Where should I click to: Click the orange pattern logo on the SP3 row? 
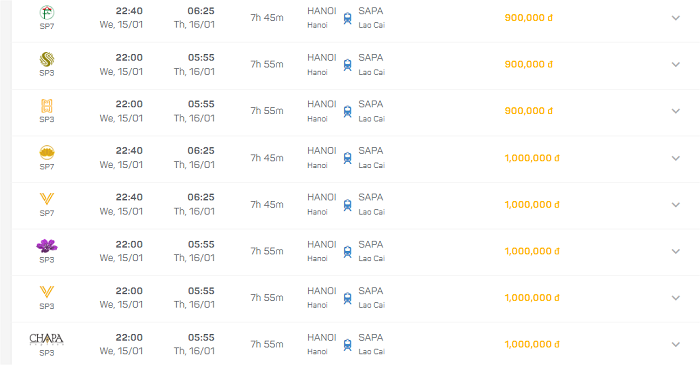point(47,106)
